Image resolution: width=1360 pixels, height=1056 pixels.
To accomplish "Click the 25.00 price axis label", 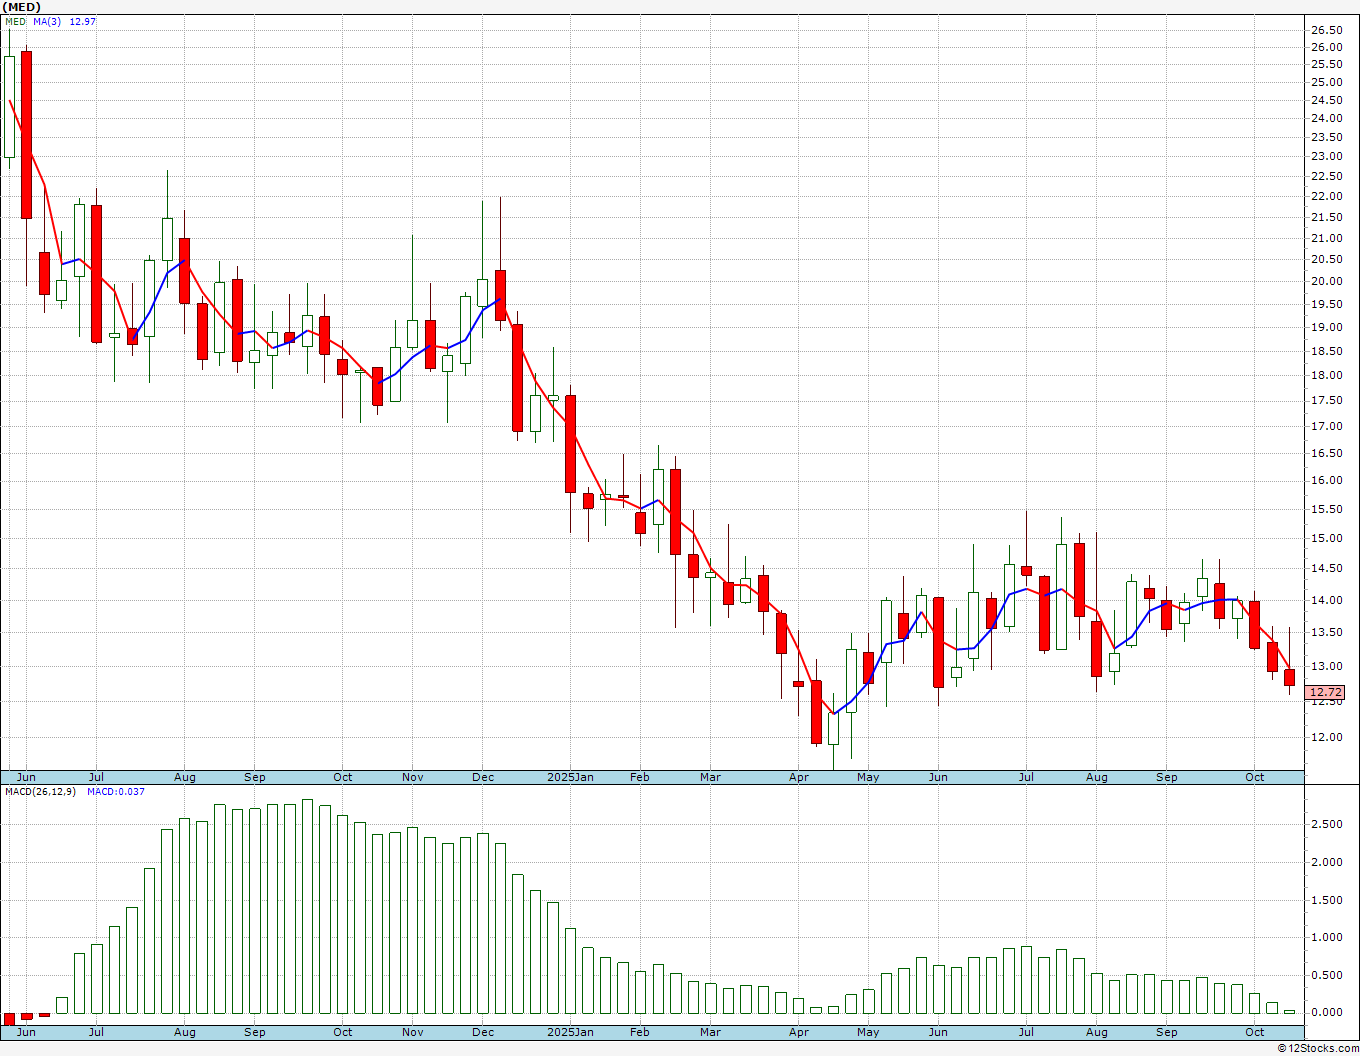I will [x=1327, y=82].
